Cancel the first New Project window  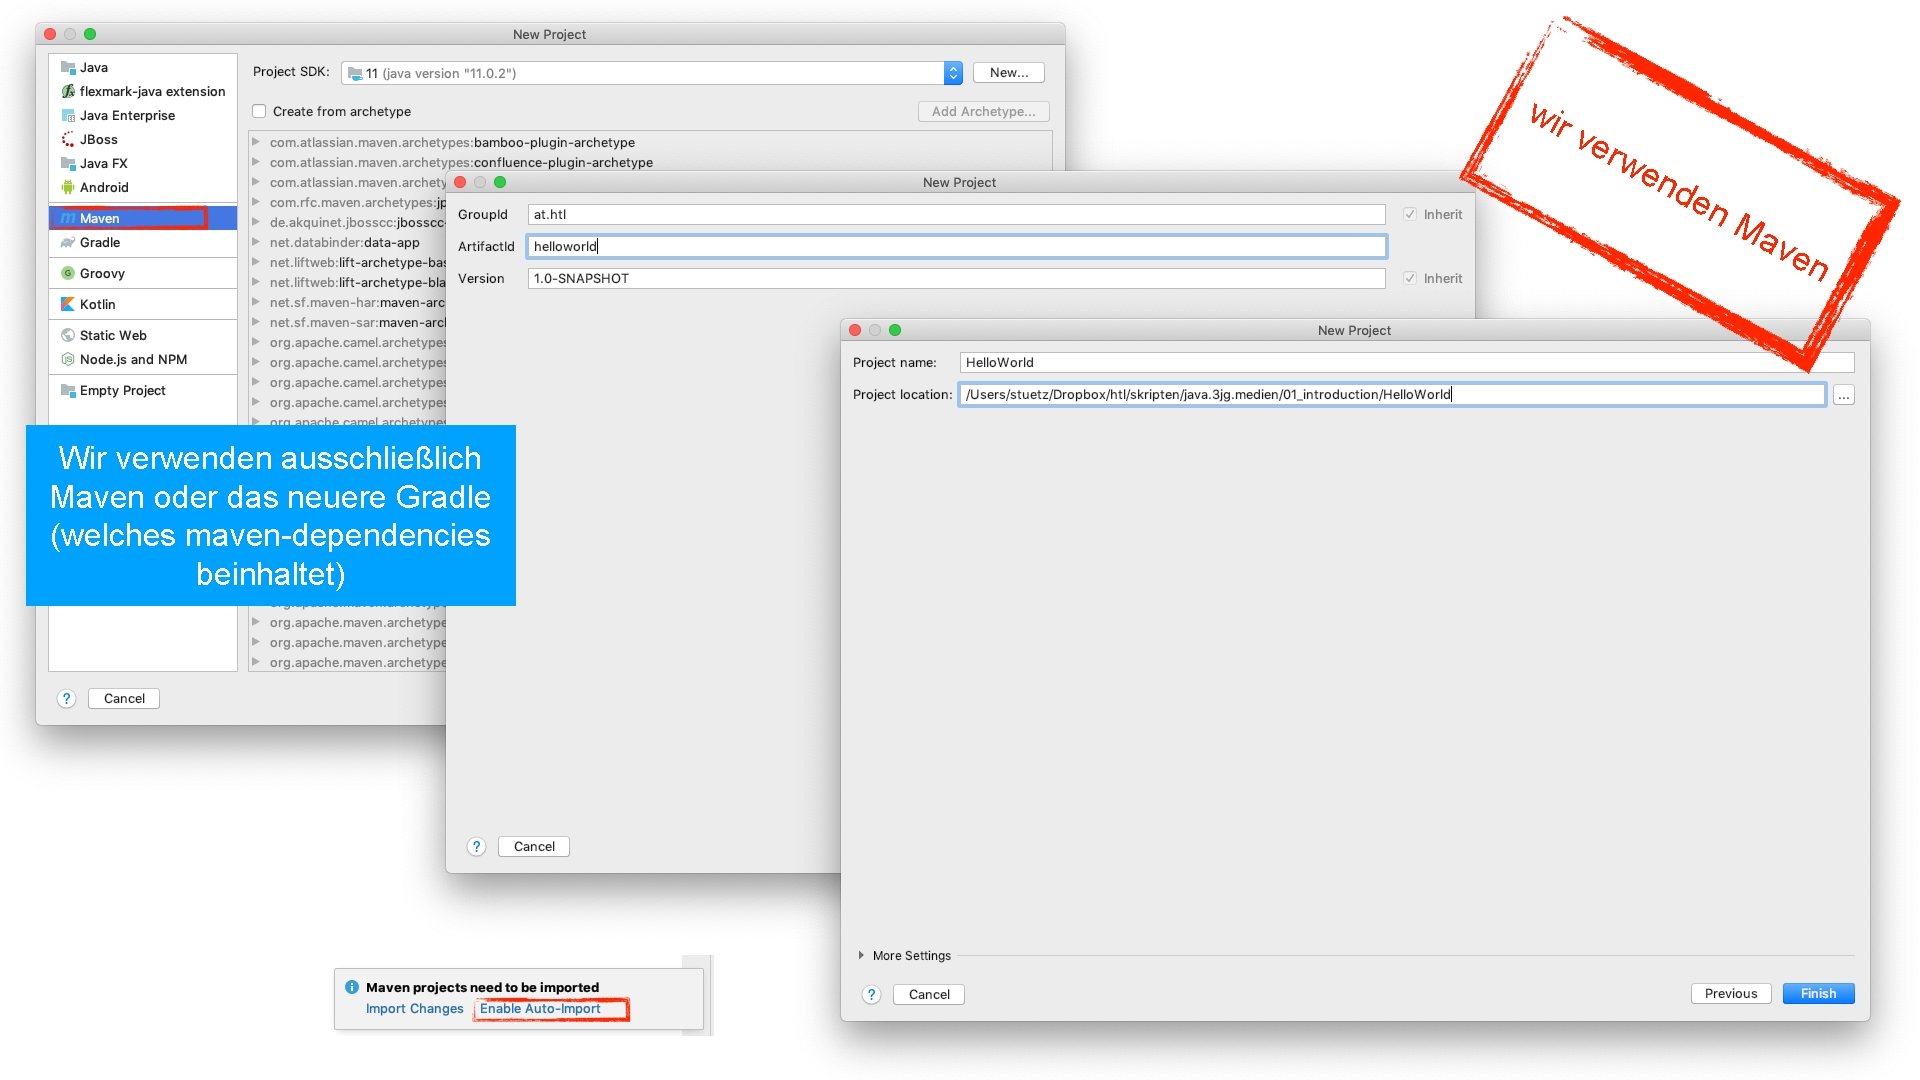coord(124,698)
